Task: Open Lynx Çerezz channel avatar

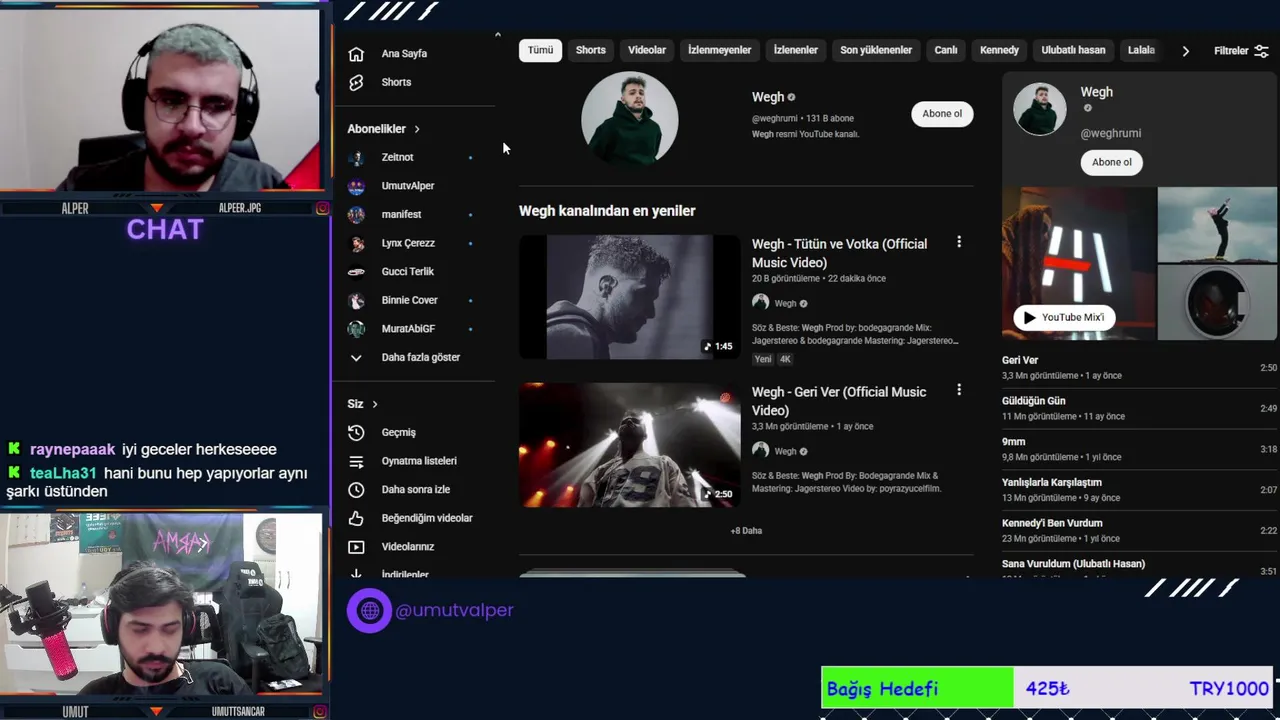Action: (356, 243)
